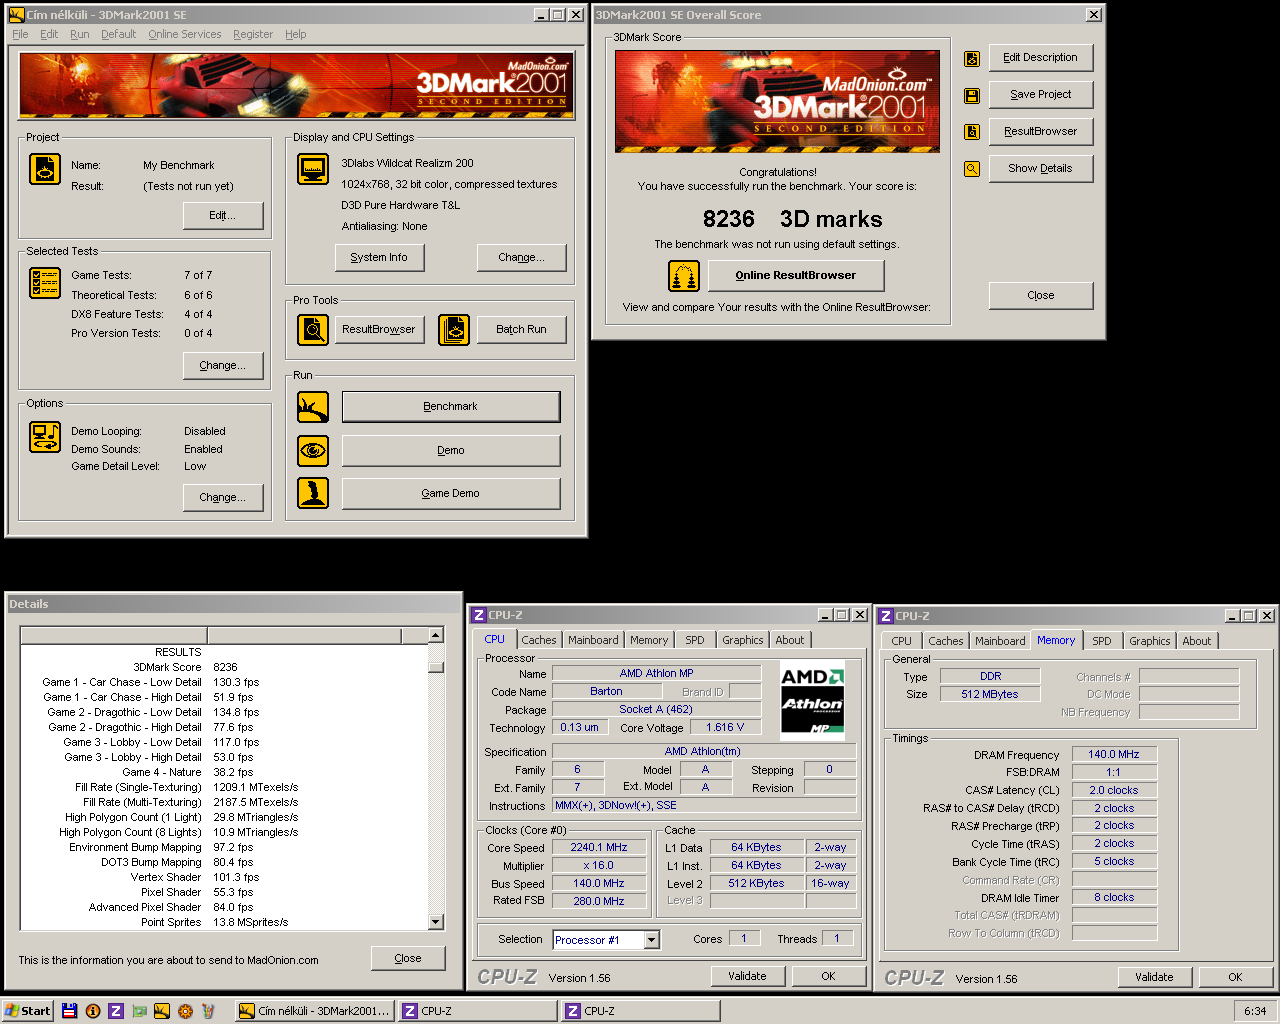This screenshot has width=1280, height=1024.
Task: Click the DRAM Frequency field 140.0 MHz
Action: (x=1114, y=755)
